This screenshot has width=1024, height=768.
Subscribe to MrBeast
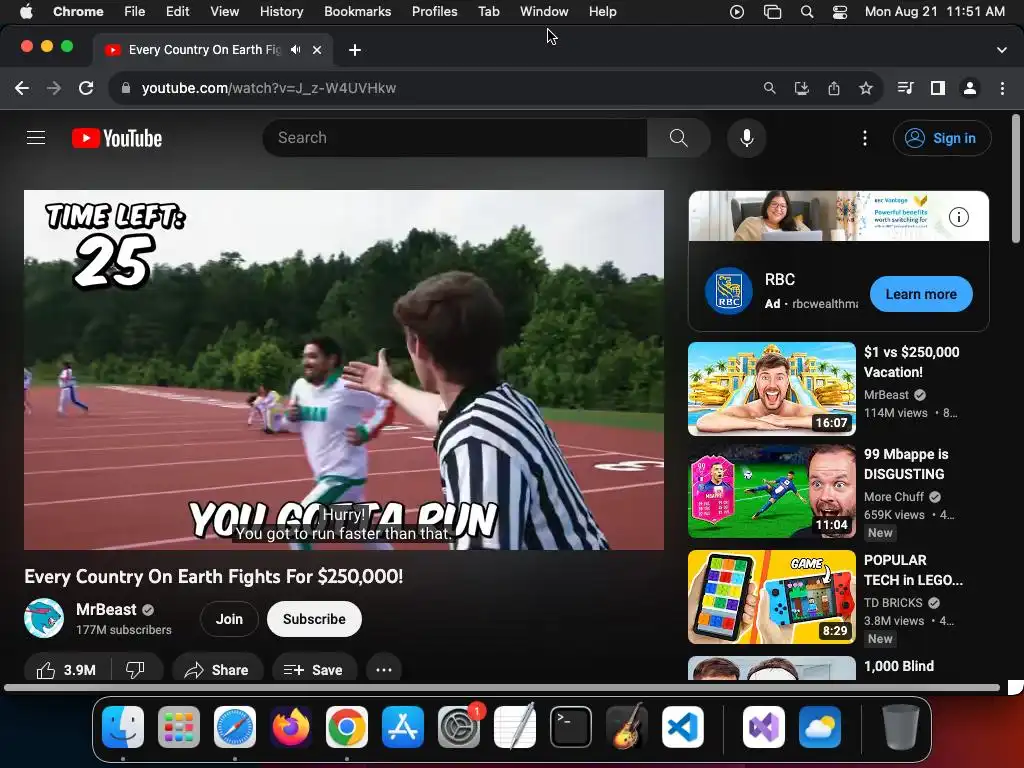314,619
